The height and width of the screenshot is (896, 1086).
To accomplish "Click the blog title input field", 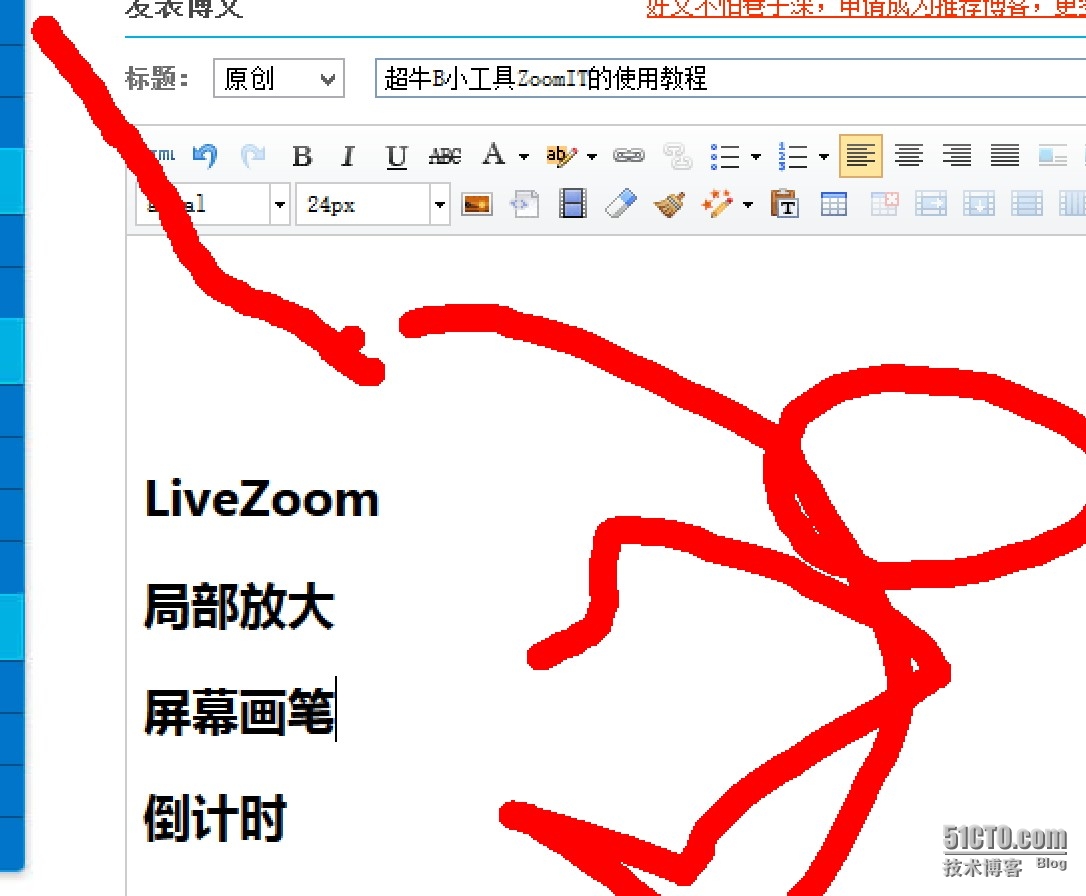I will (x=730, y=78).
